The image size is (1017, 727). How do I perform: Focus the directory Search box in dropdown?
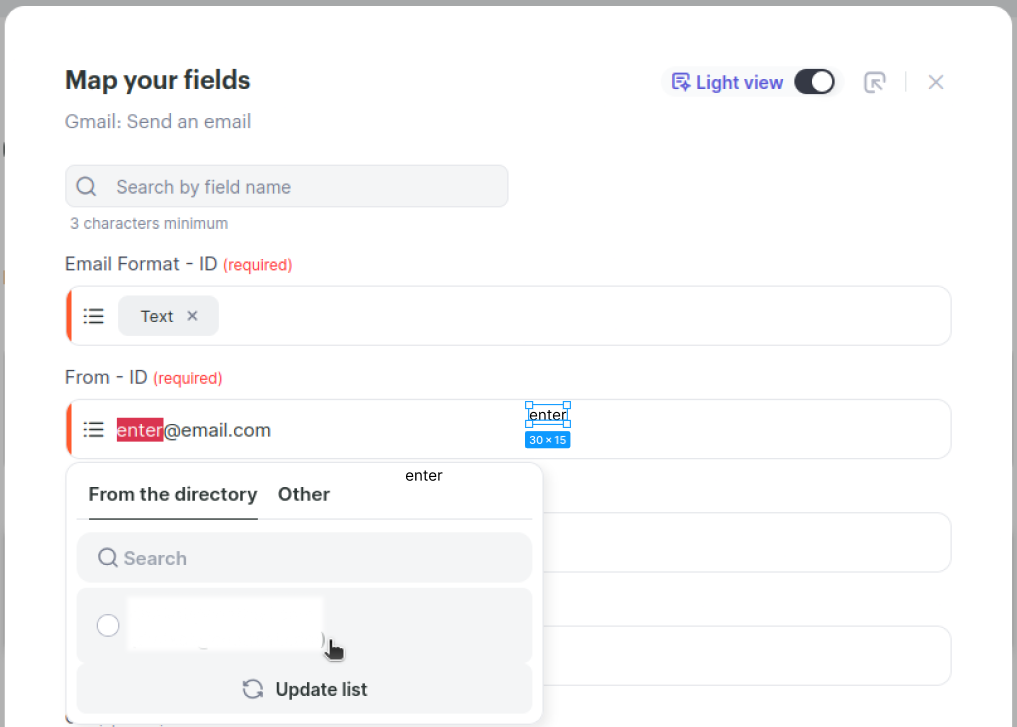pos(320,558)
